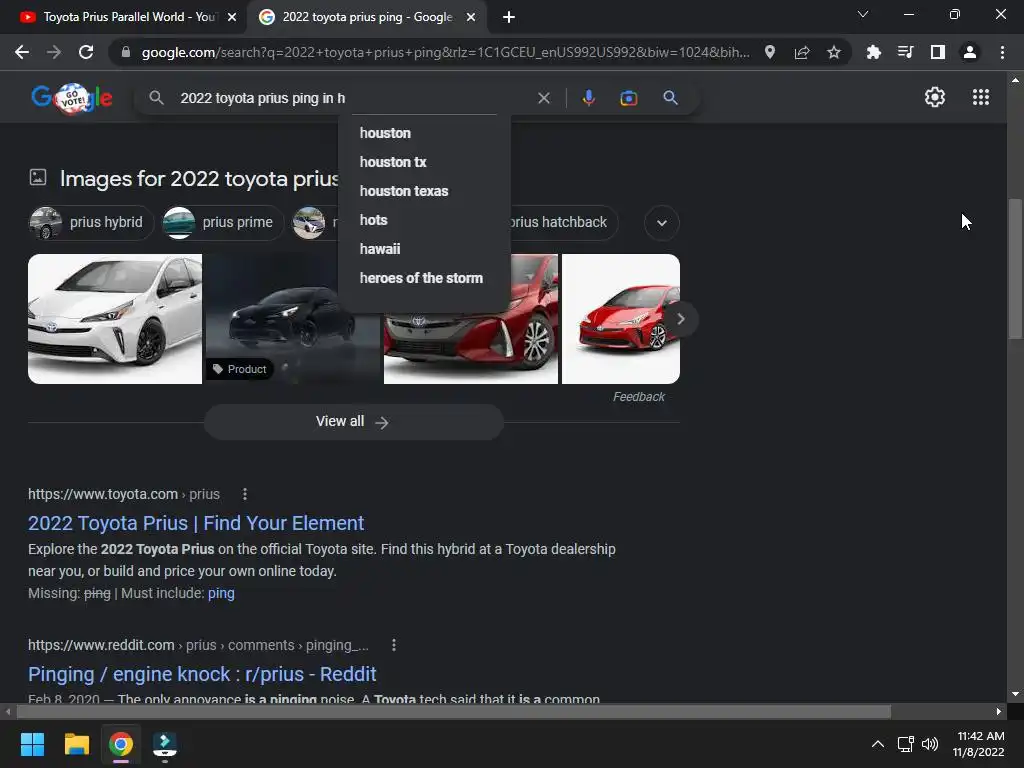The image size is (1024, 768).
Task: Filter images by prius hatchback chip
Action: [563, 223]
